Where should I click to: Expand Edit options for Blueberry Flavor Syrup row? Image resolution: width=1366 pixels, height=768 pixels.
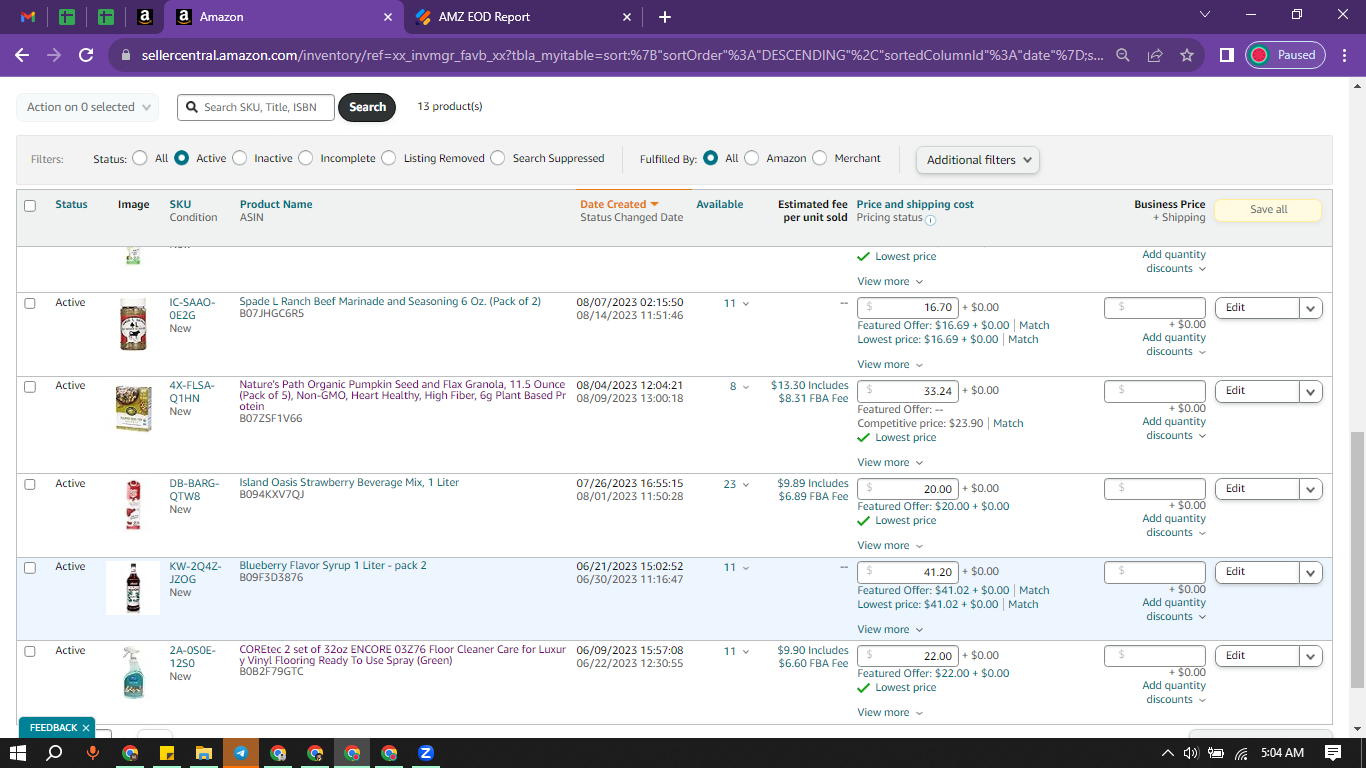(x=1311, y=572)
